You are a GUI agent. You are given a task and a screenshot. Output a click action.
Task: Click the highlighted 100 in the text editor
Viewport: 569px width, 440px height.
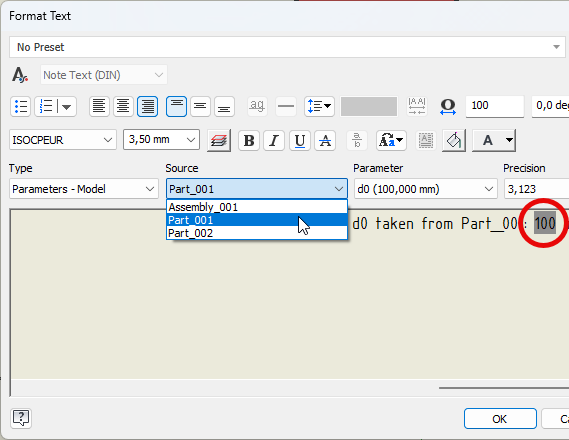coord(545,223)
